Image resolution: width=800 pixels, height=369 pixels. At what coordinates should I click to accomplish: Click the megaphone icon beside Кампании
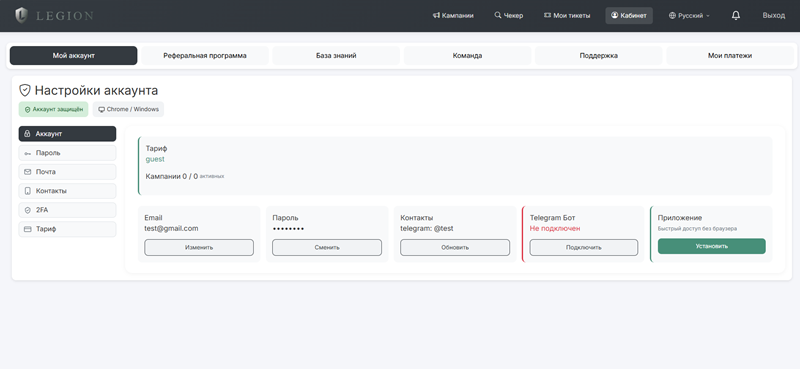pyautogui.click(x=436, y=16)
